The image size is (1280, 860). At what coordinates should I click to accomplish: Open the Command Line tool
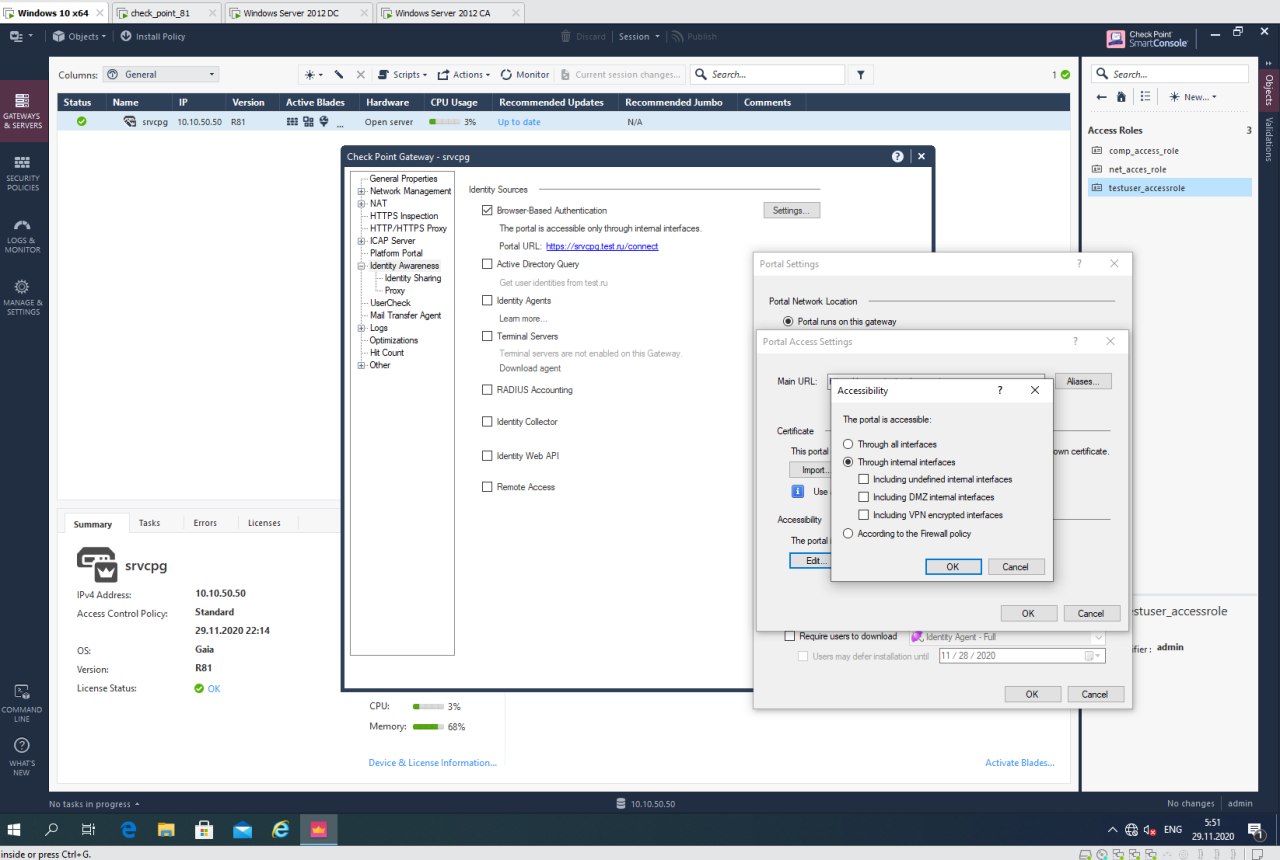point(22,703)
